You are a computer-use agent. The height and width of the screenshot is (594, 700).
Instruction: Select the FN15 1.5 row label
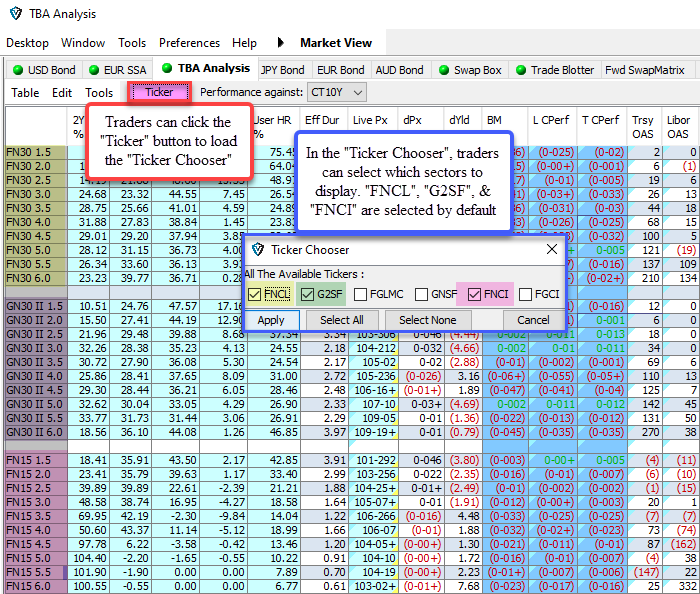pyautogui.click(x=36, y=460)
